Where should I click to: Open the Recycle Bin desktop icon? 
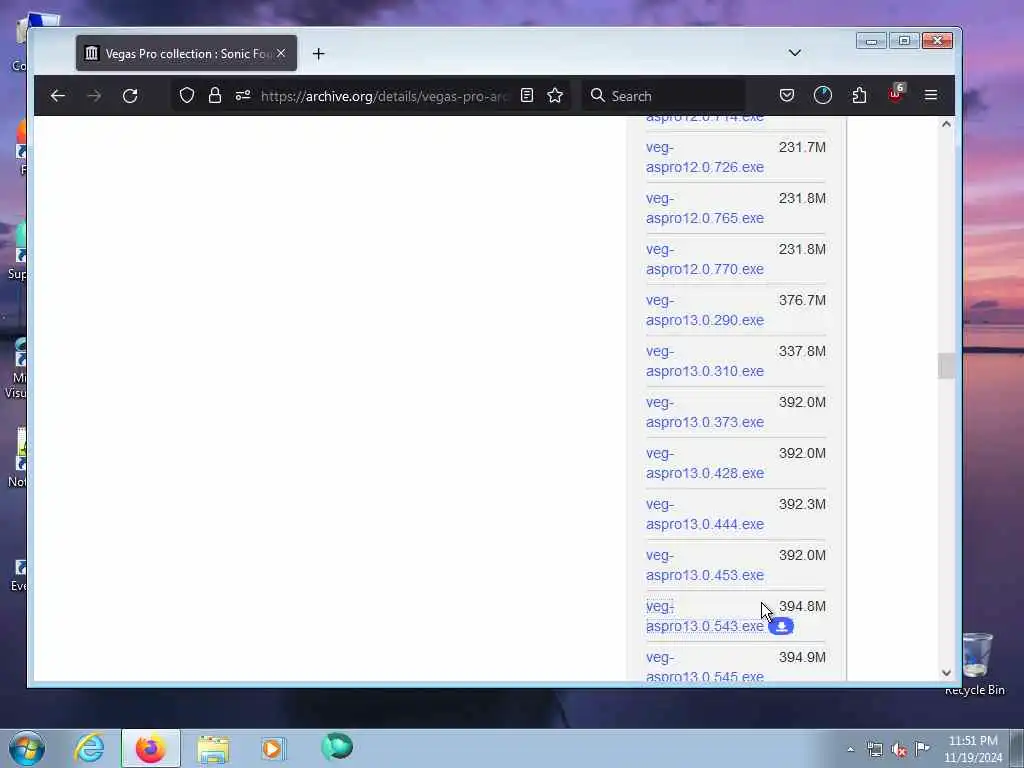tap(976, 665)
